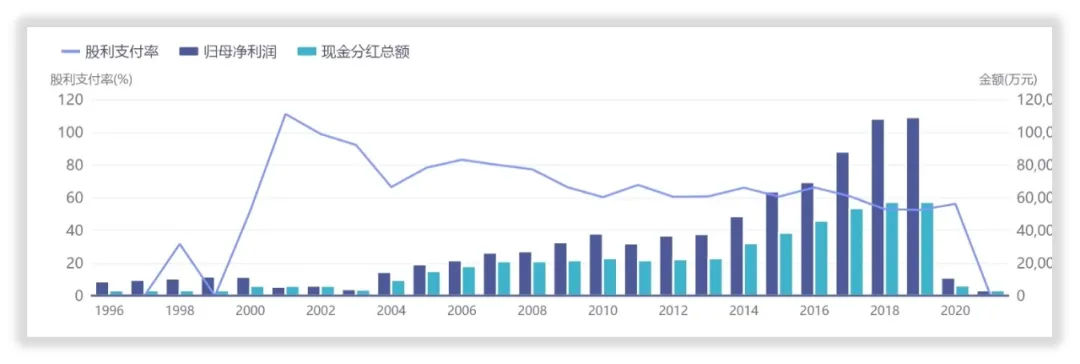This screenshot has width=1080, height=364.
Task: Click the 2020 x-axis label
Action: point(955,310)
